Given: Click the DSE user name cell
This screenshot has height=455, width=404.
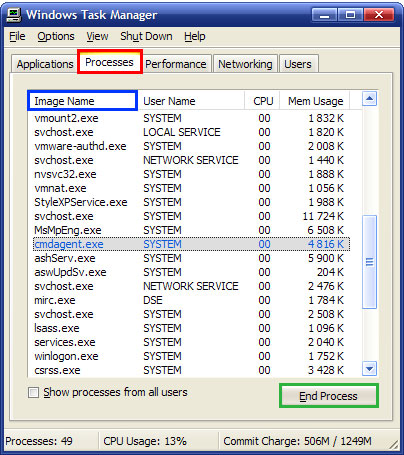Looking at the screenshot, I should click(153, 300).
